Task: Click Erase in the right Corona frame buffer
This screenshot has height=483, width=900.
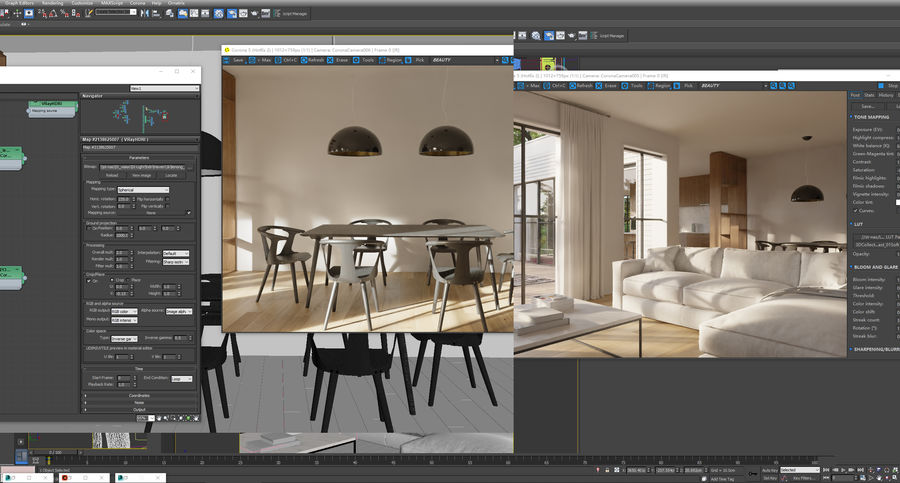Action: (606, 86)
